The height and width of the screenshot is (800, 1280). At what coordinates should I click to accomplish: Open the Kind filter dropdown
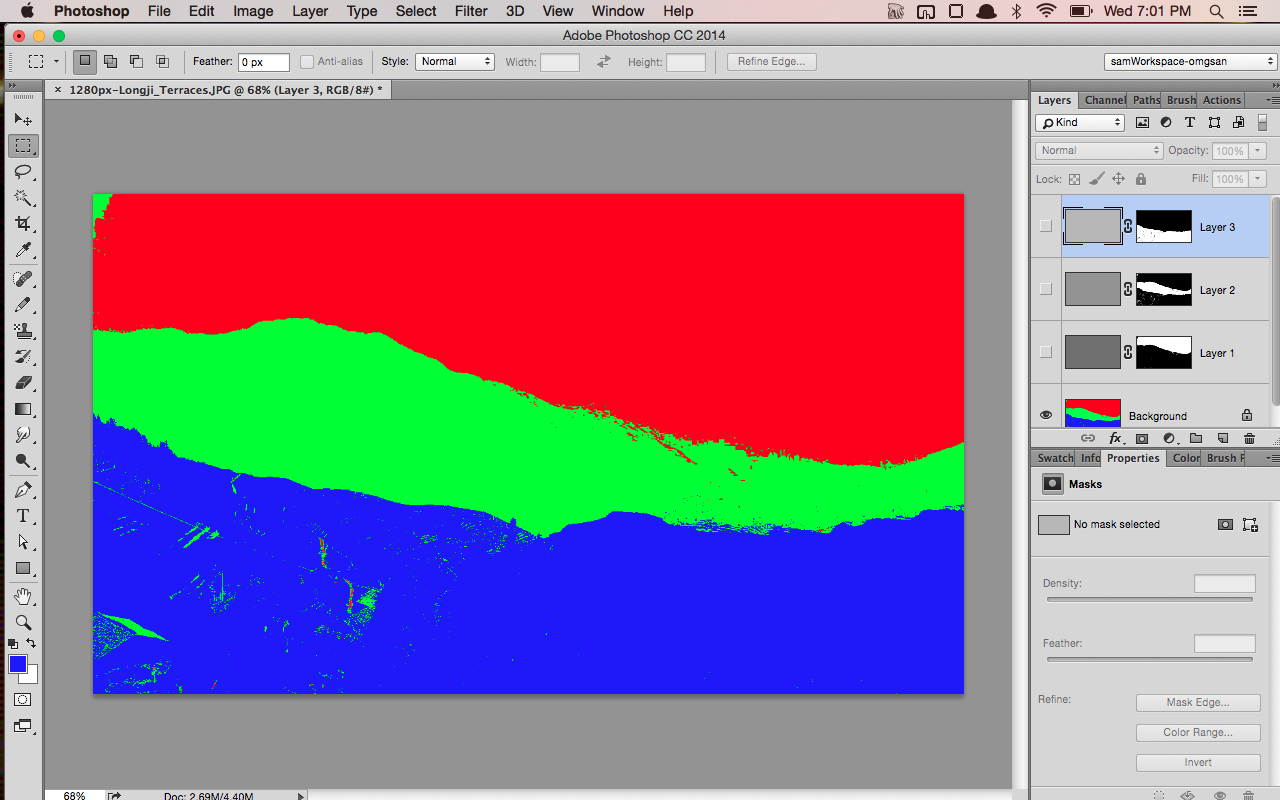click(1080, 123)
